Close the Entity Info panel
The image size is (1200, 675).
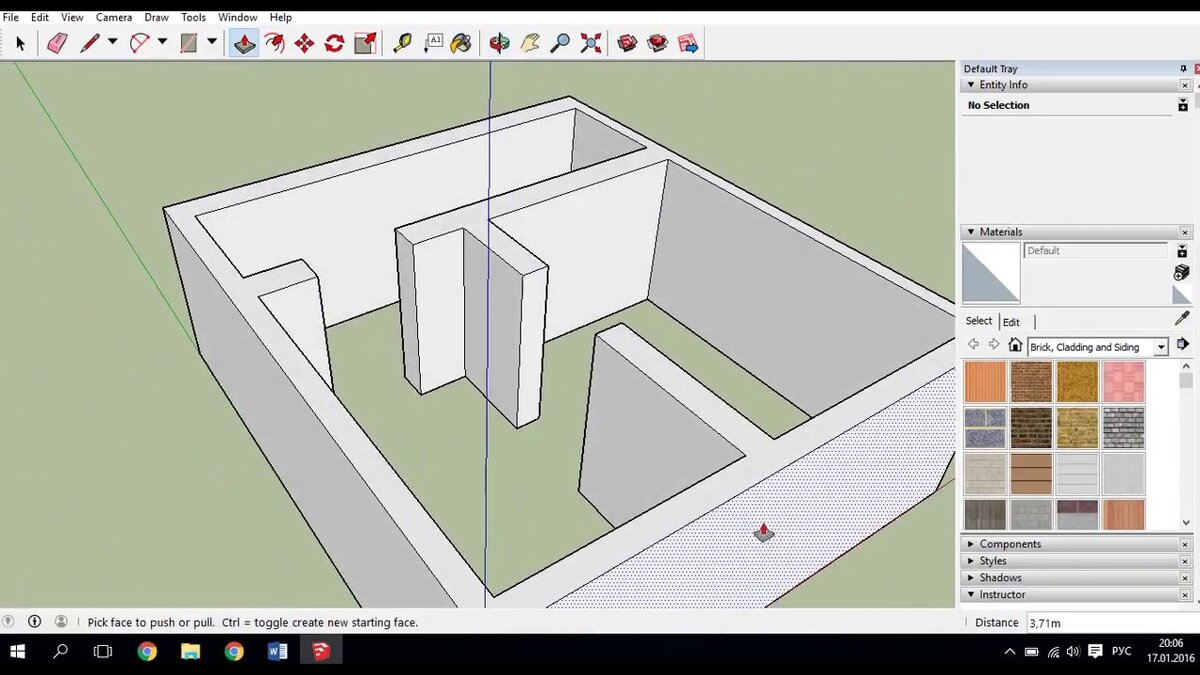pyautogui.click(x=1185, y=85)
